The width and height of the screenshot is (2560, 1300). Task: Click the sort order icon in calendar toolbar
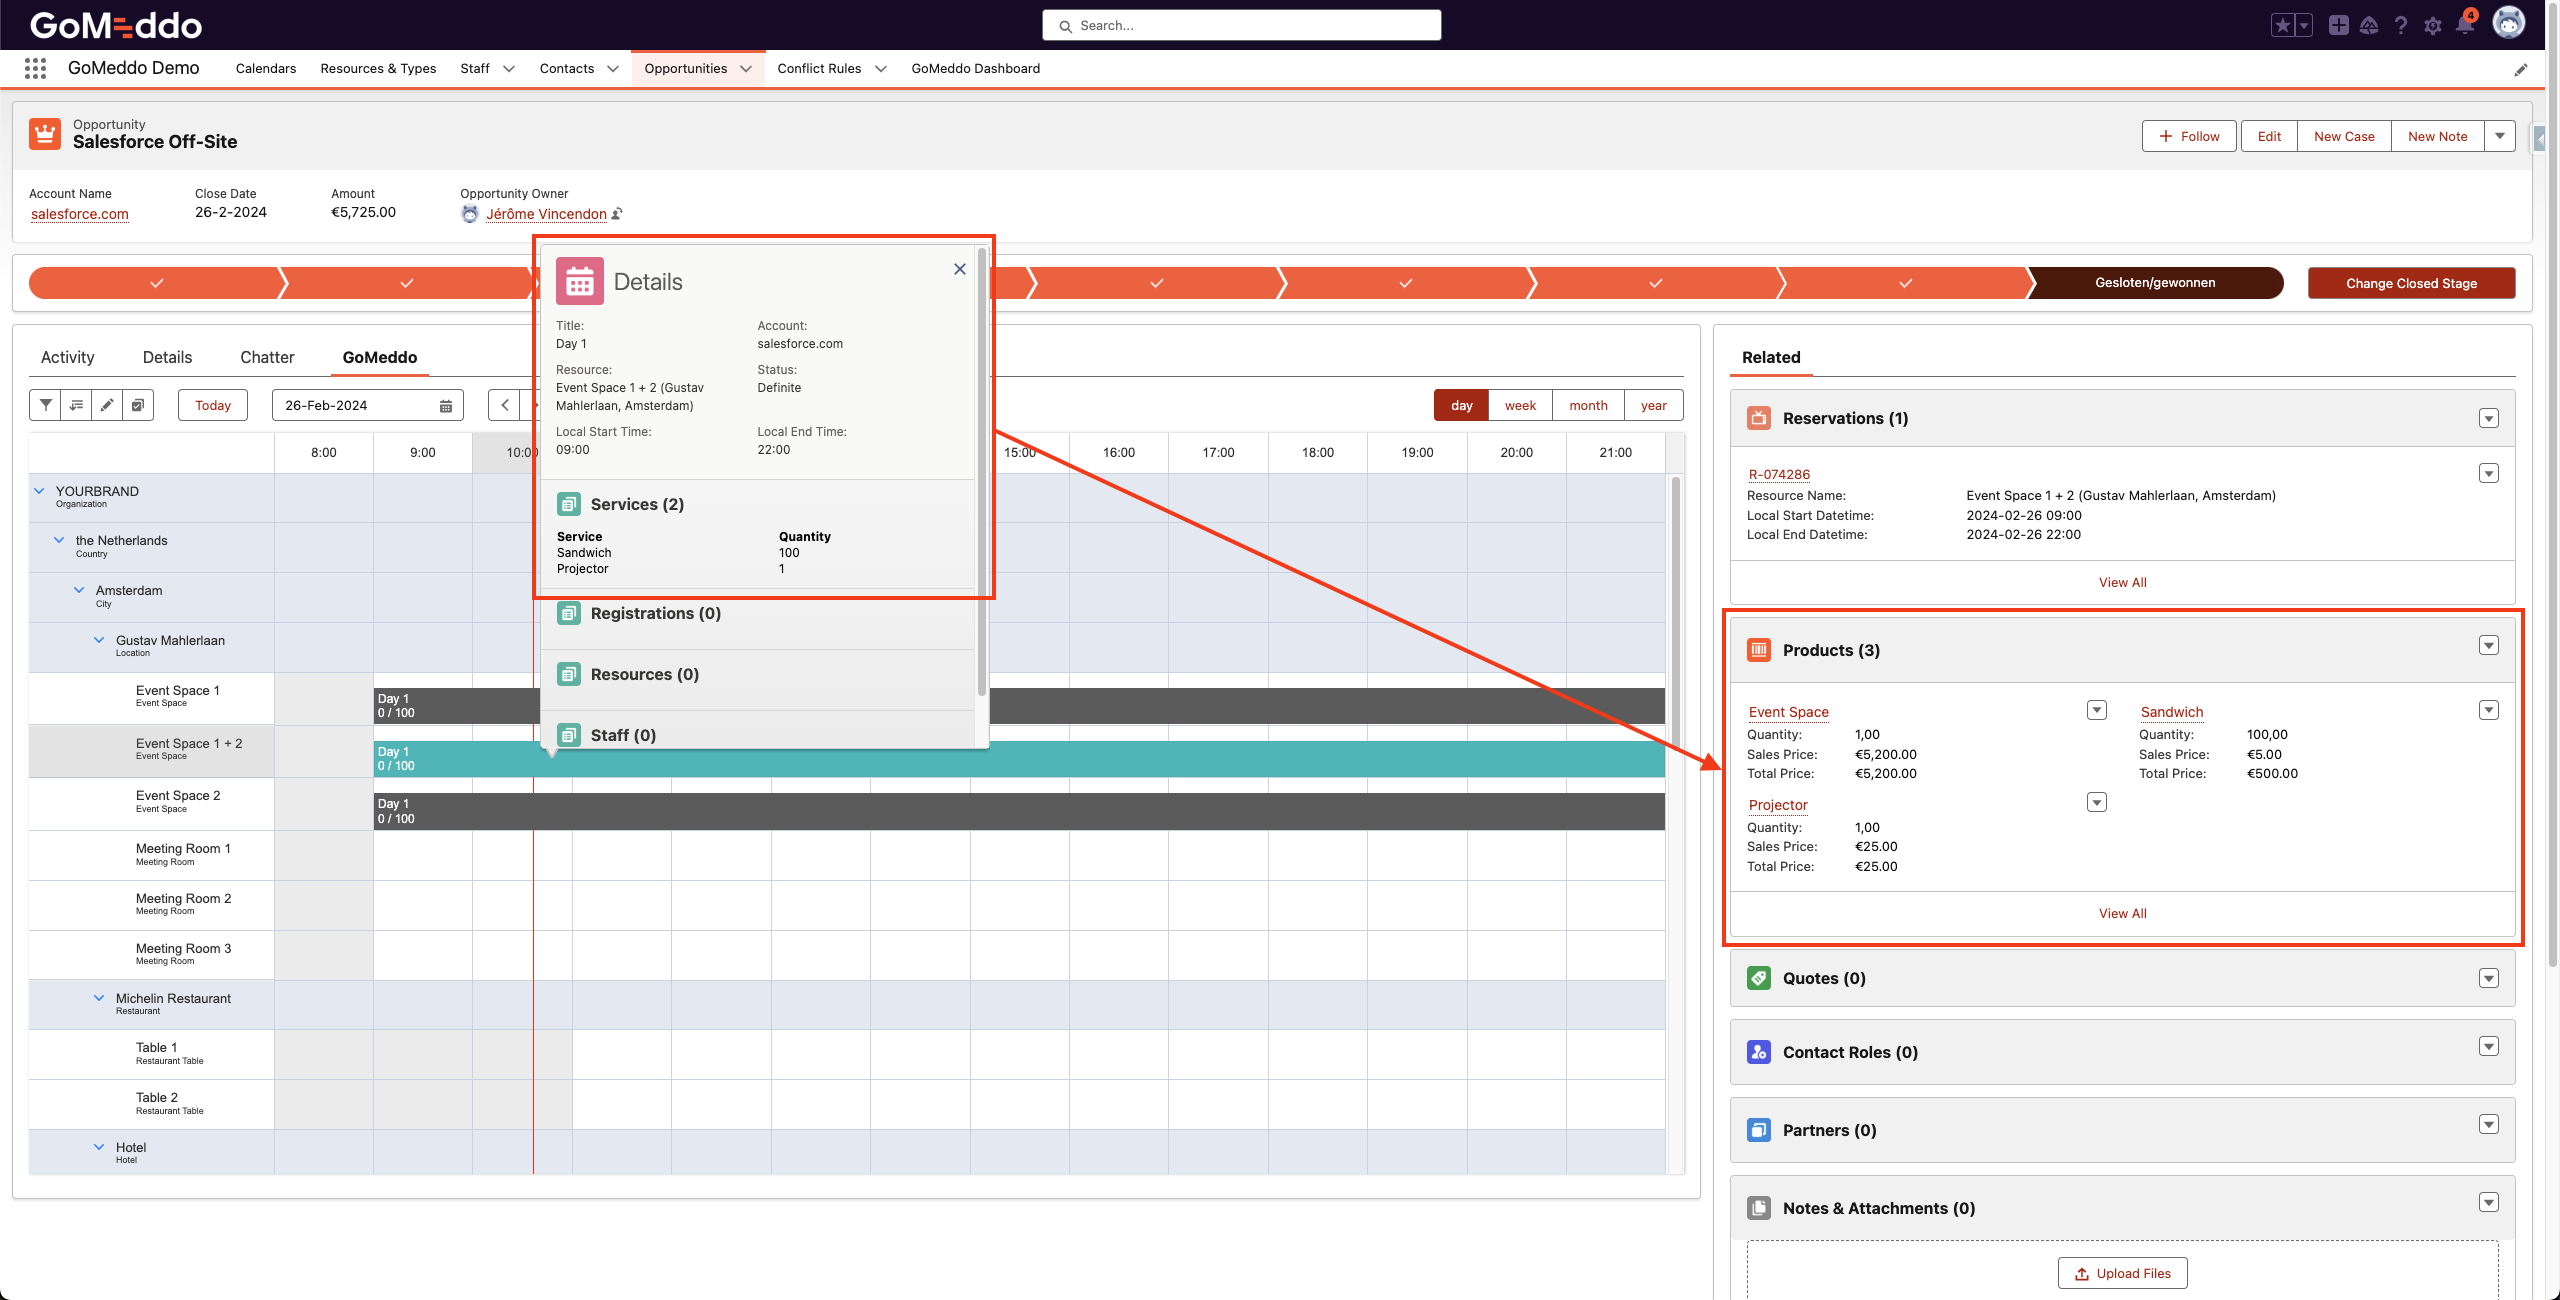pyautogui.click(x=76, y=405)
